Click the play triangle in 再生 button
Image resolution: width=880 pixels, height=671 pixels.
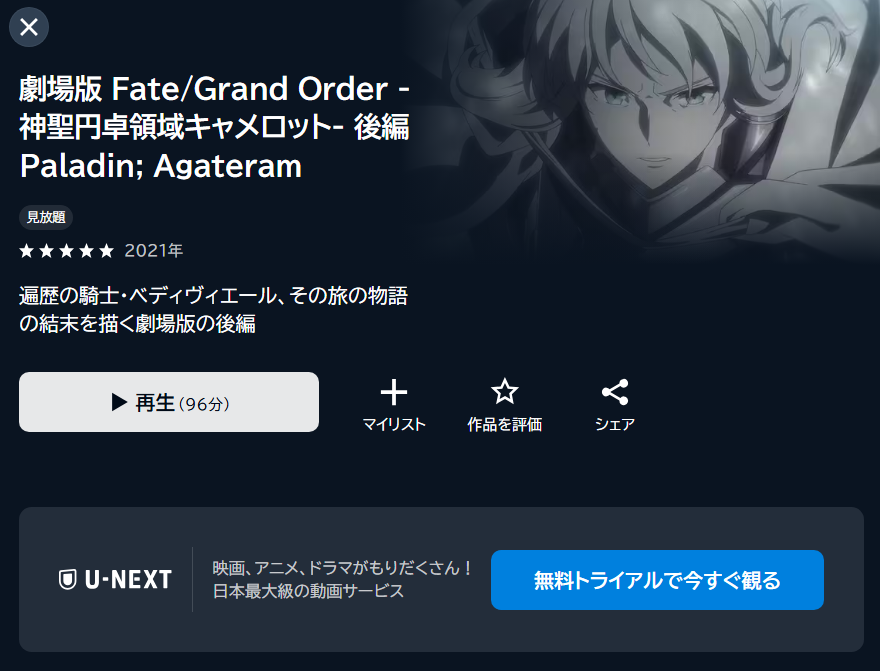pos(118,402)
